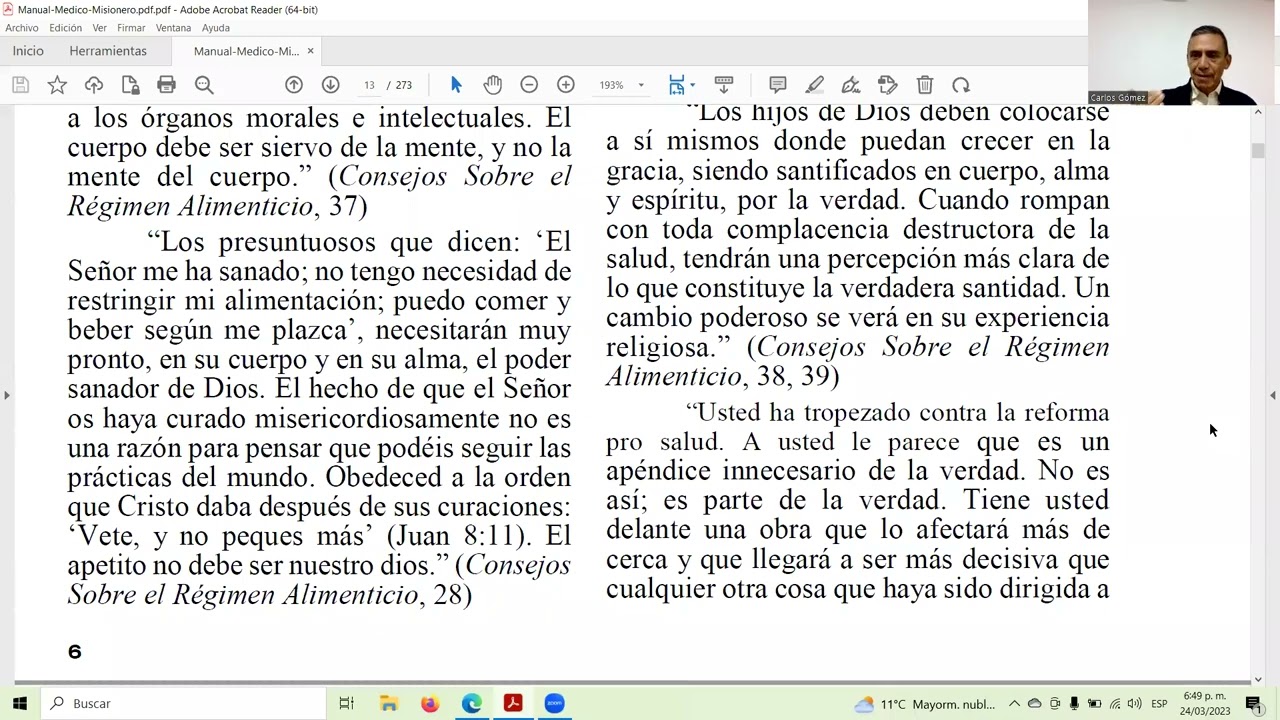The image size is (1280, 720).
Task: Click the stamp and edit tool icon
Action: (x=888, y=85)
